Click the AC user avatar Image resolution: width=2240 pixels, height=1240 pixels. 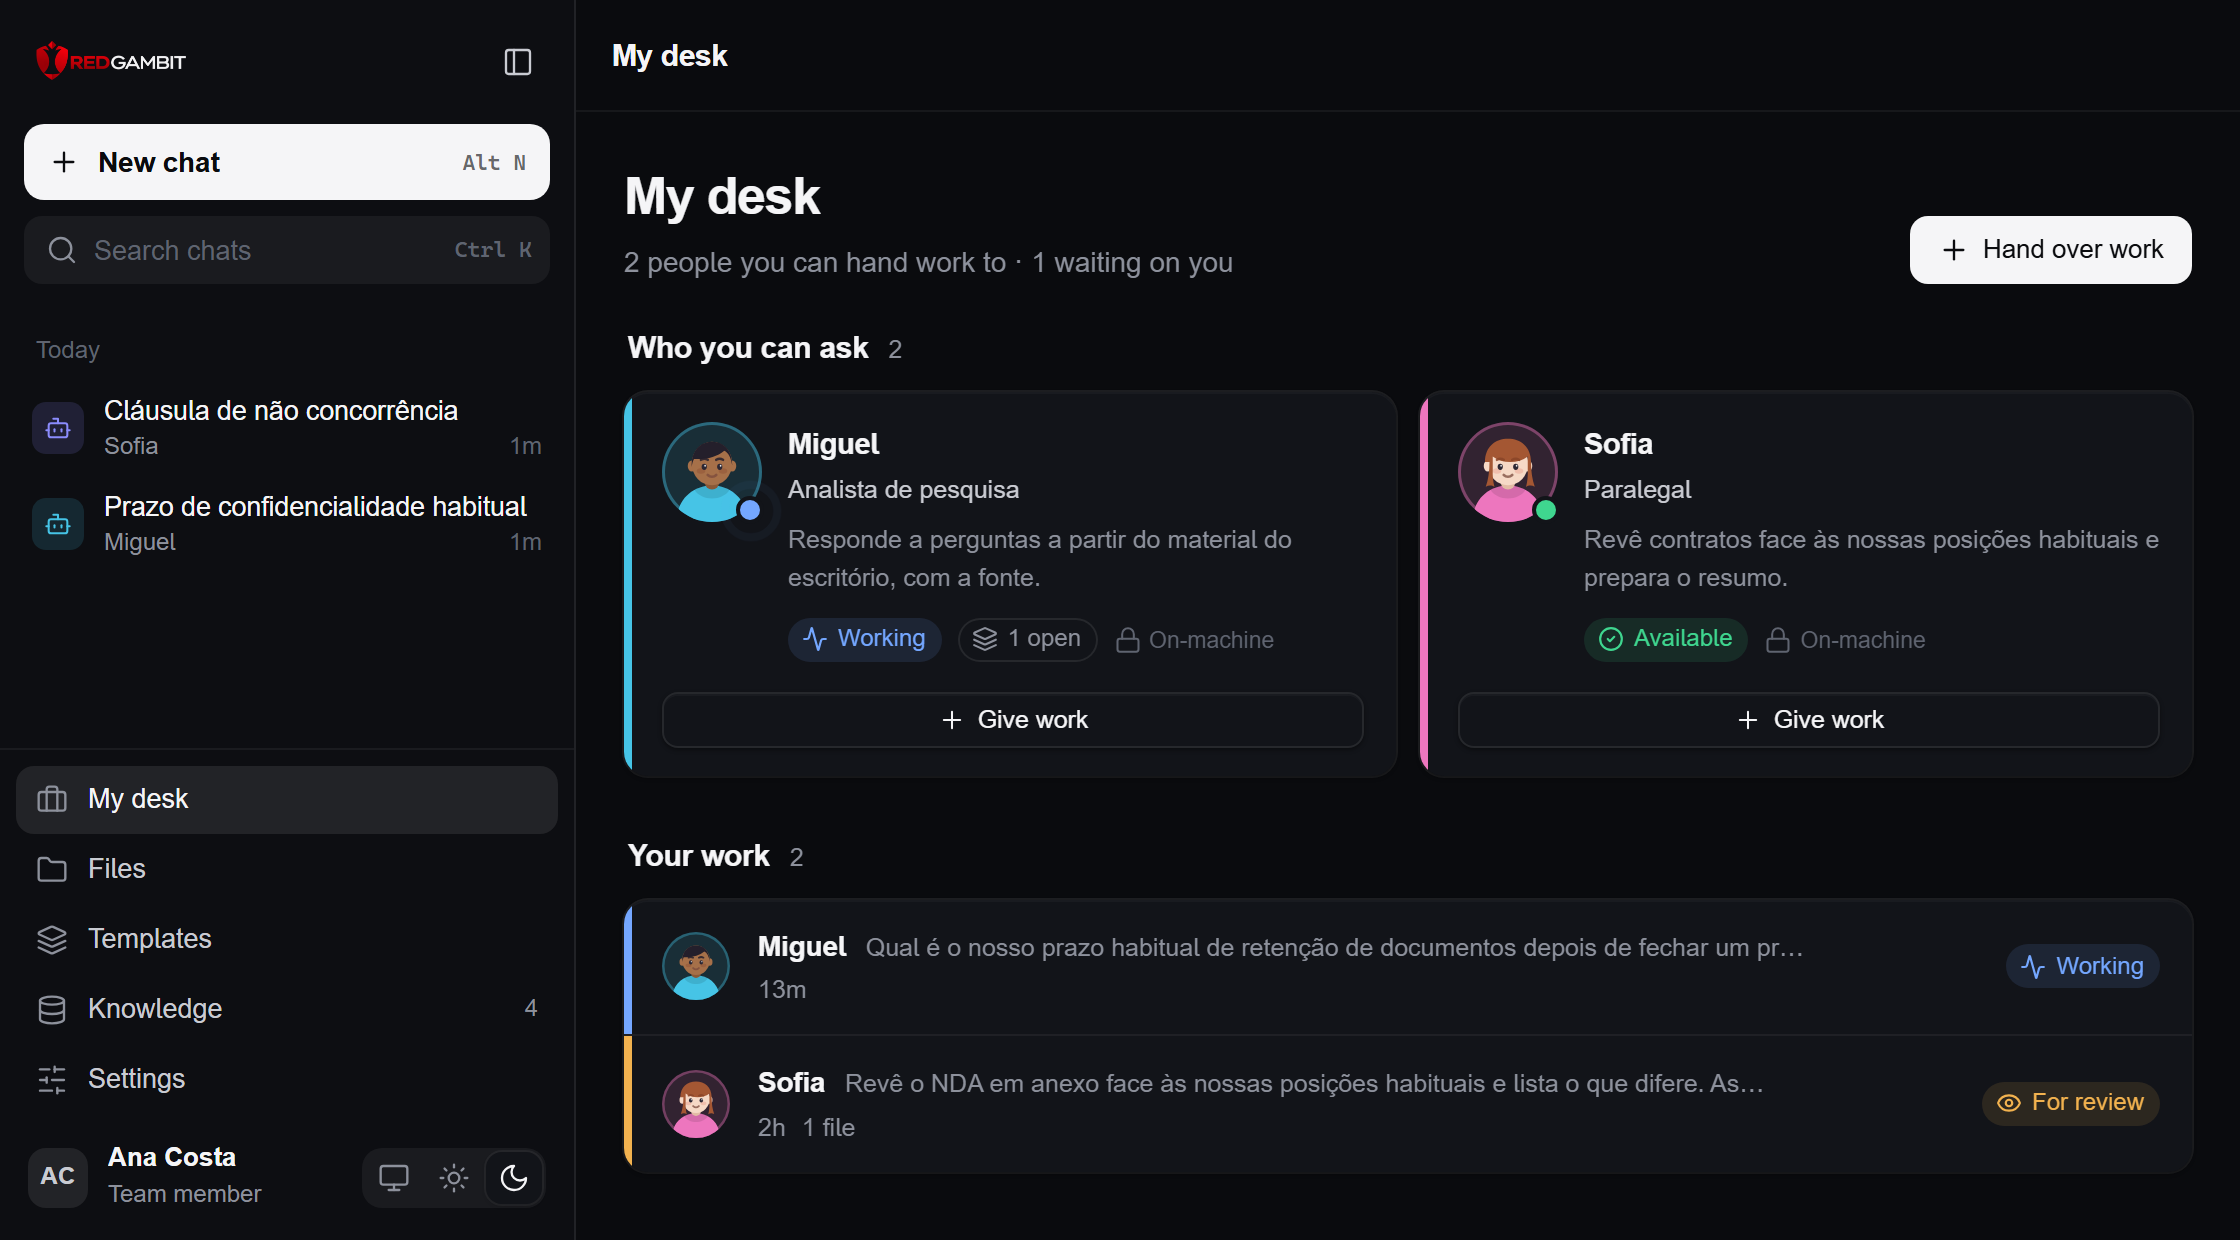click(x=58, y=1176)
